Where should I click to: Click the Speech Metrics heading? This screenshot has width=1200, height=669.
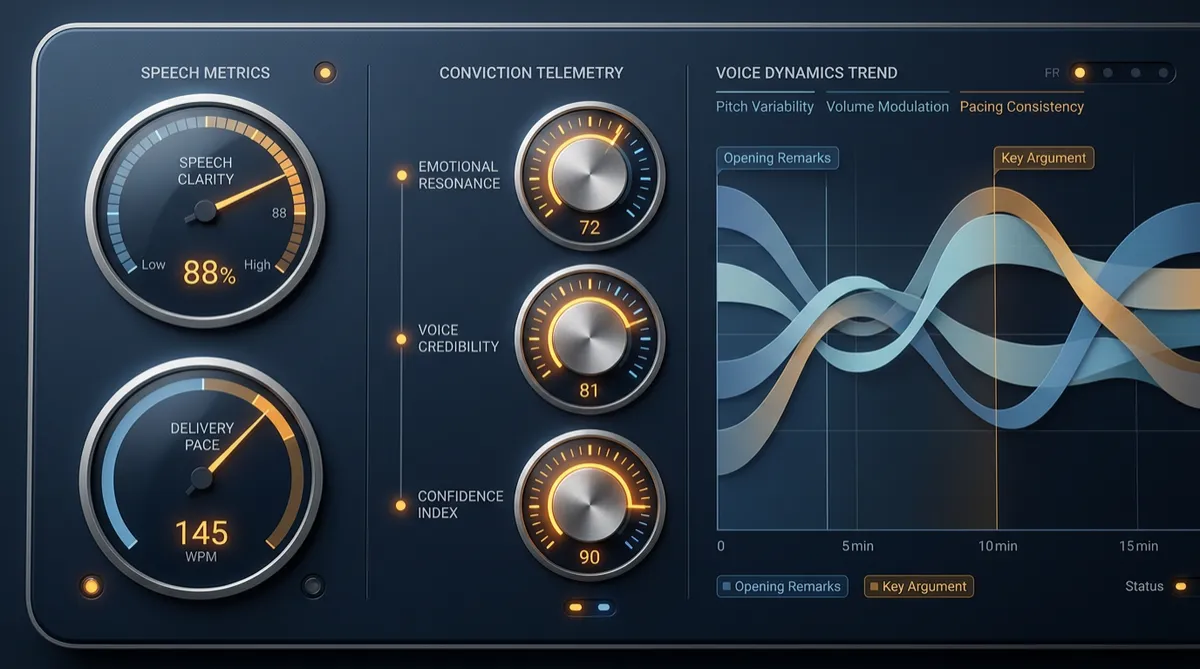tap(205, 73)
